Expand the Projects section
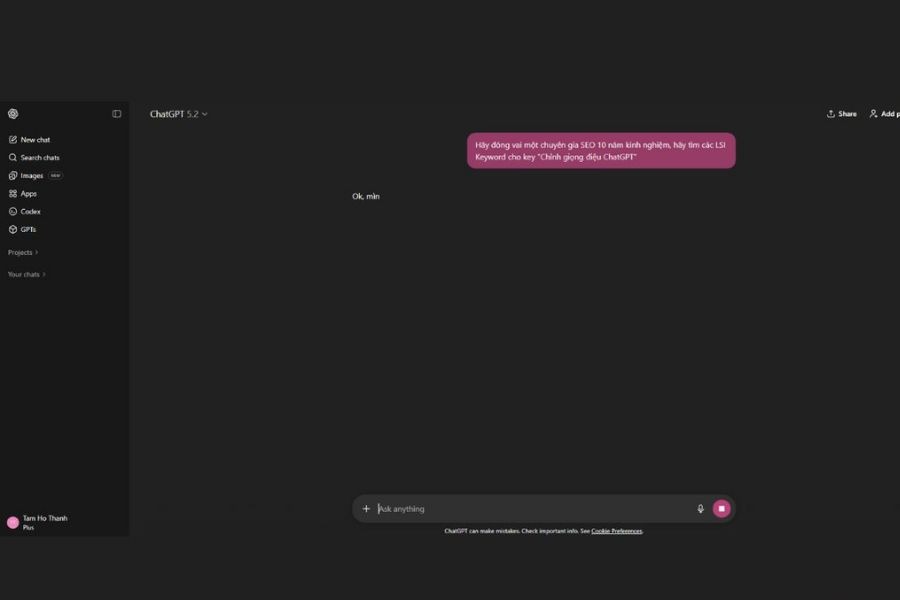Image resolution: width=900 pixels, height=600 pixels. point(23,252)
